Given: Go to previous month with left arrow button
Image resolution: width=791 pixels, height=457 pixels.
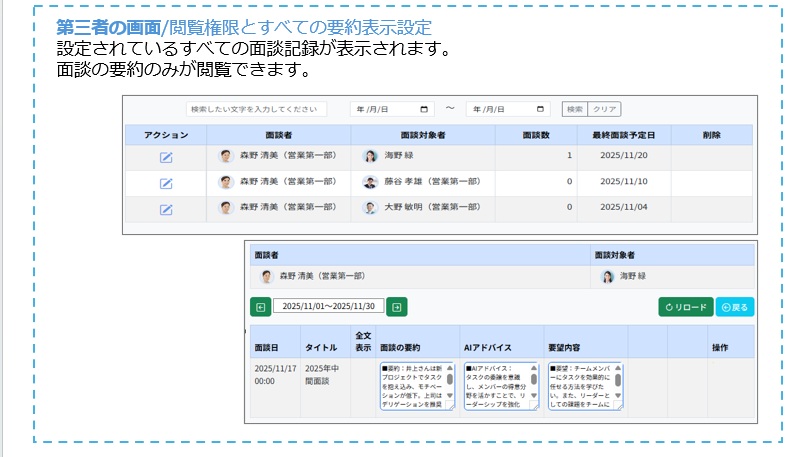Looking at the screenshot, I should [x=260, y=307].
